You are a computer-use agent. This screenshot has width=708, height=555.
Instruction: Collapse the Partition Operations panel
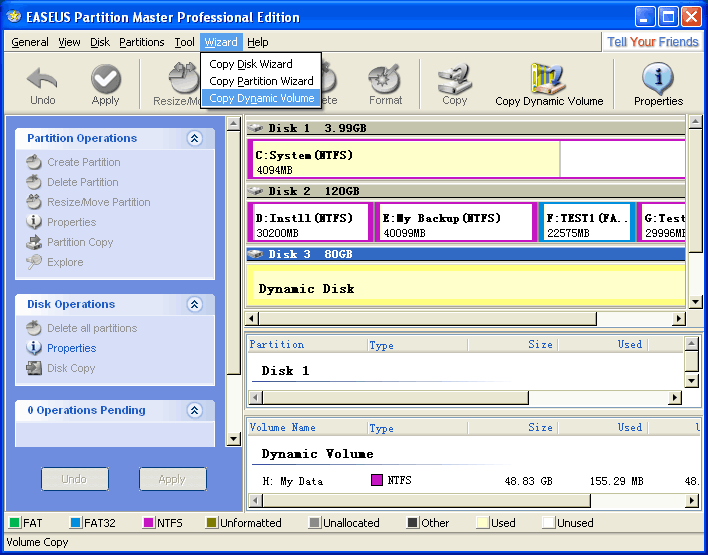pos(195,138)
